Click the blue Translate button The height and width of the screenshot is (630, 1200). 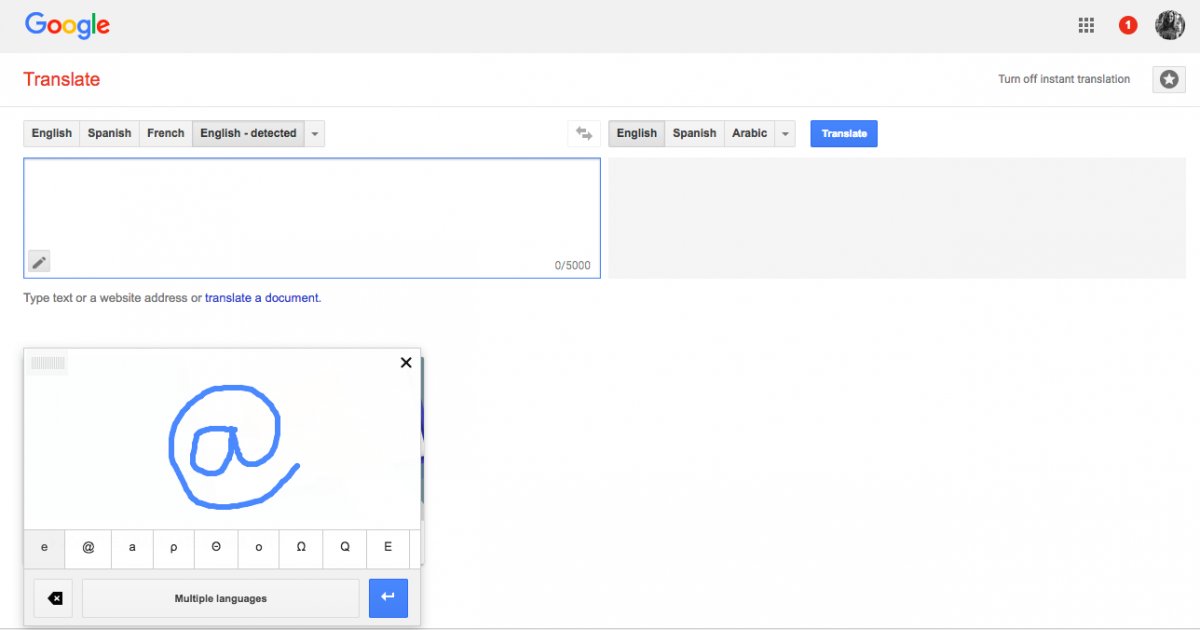click(x=843, y=134)
